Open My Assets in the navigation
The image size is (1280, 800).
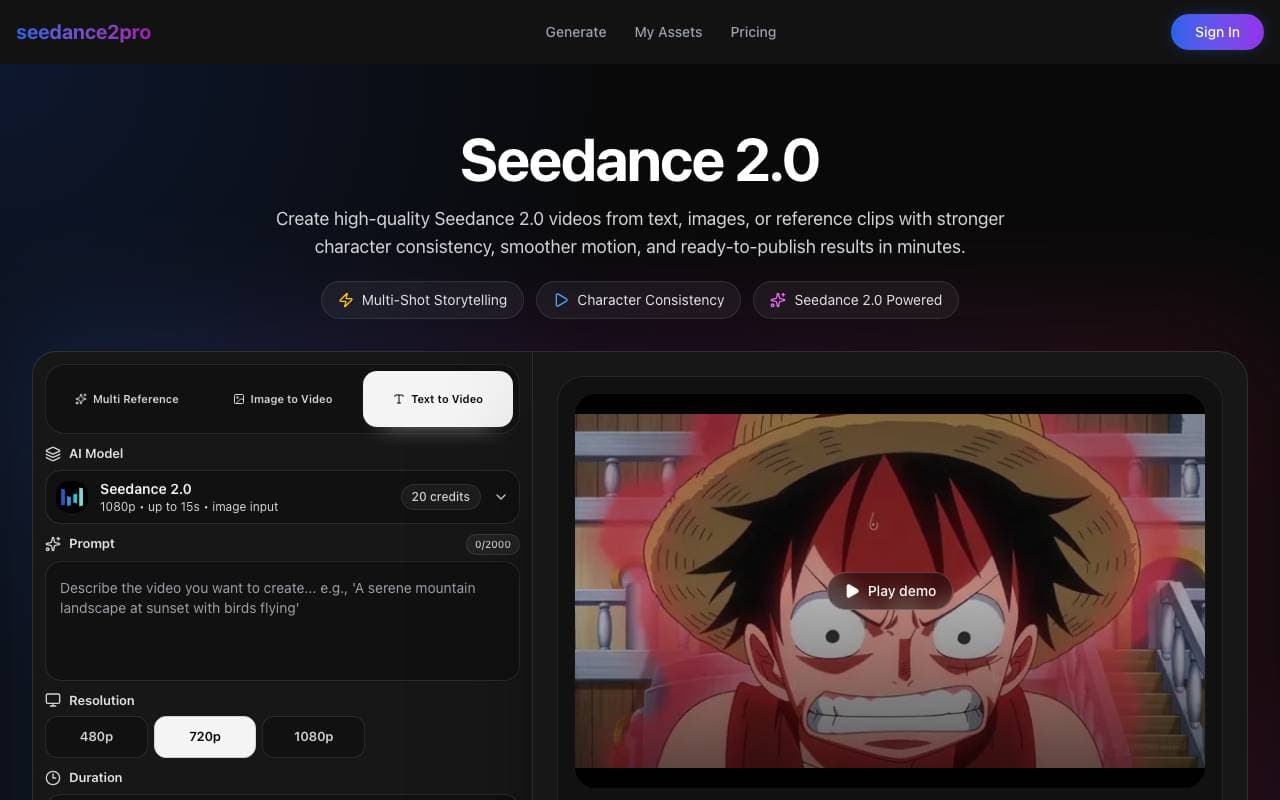(x=668, y=32)
